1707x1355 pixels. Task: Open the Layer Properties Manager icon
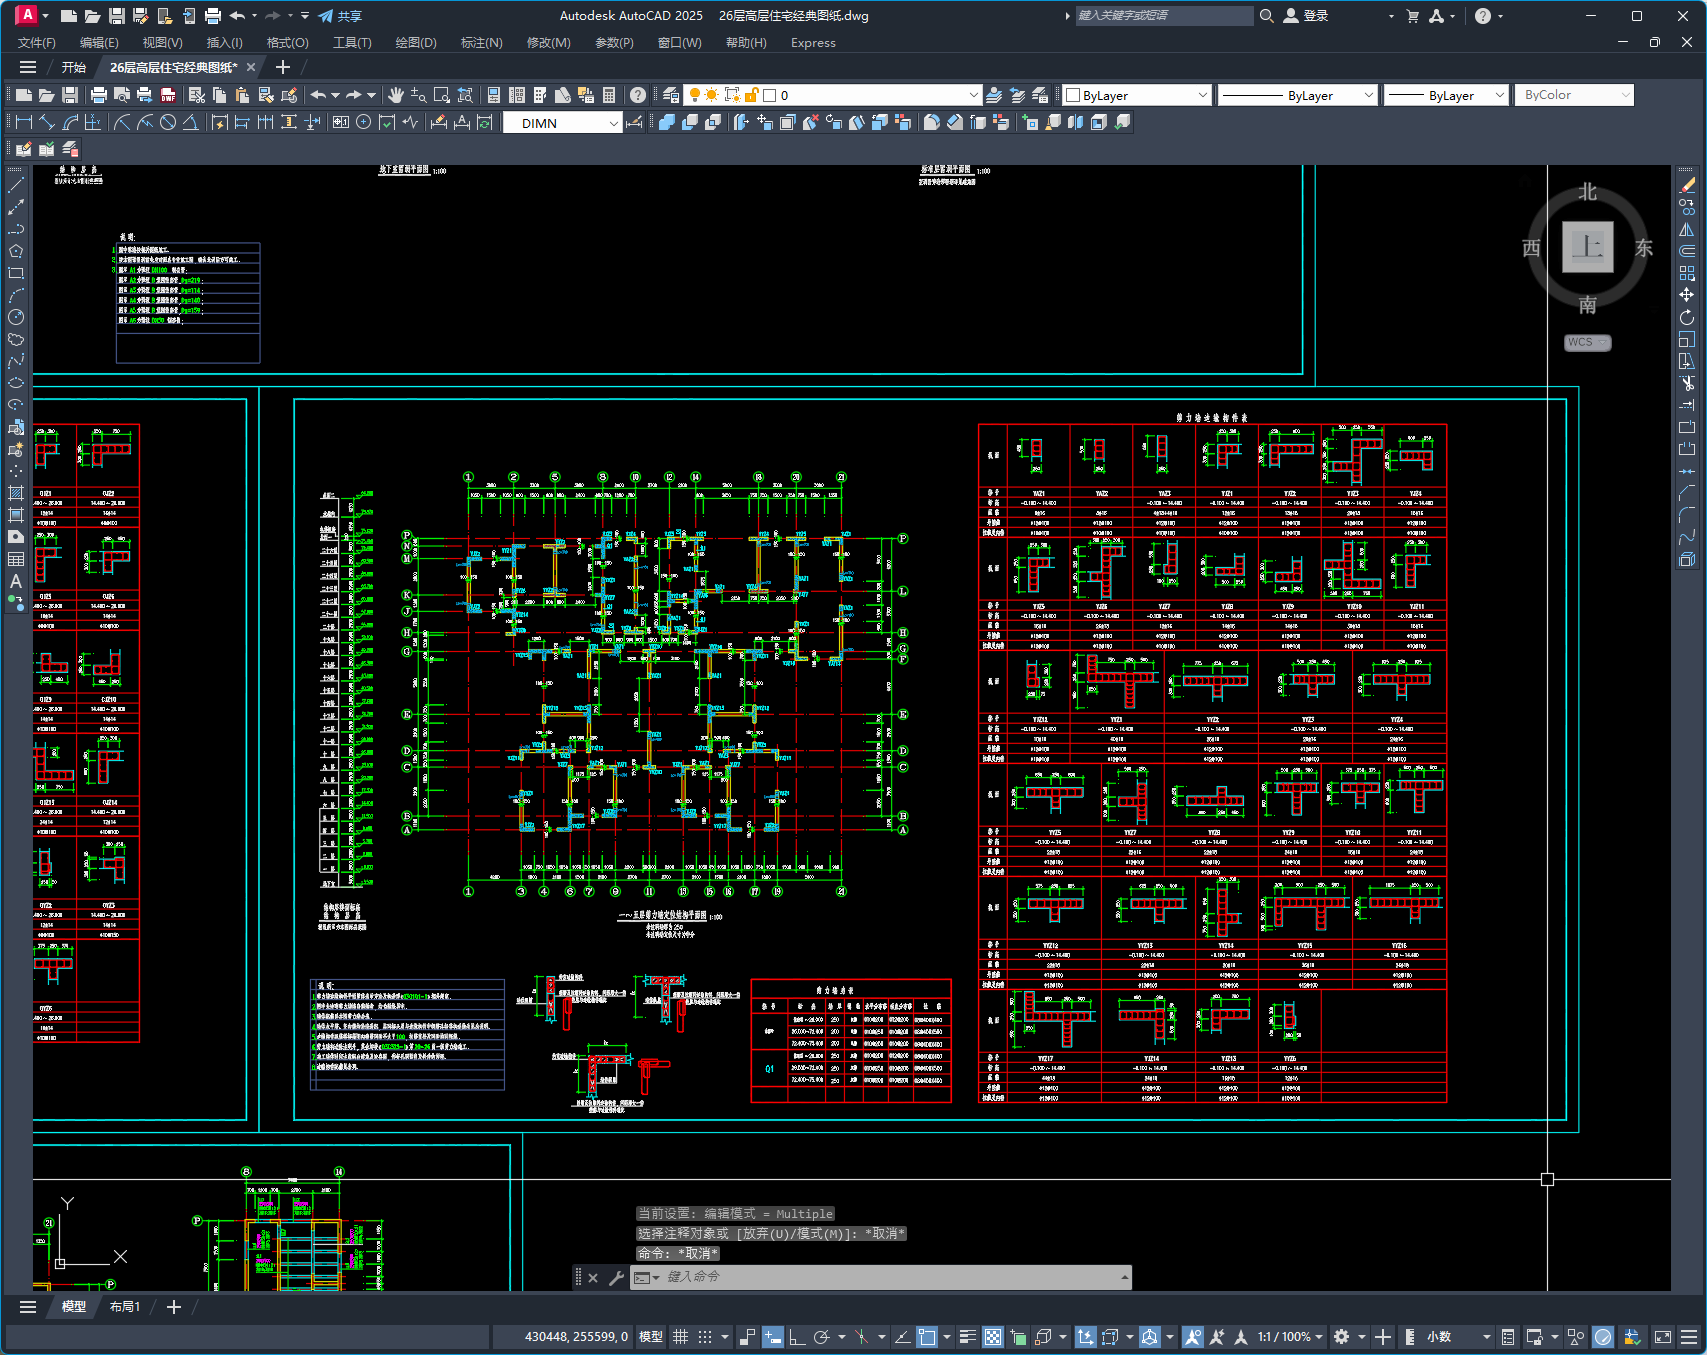coord(671,95)
